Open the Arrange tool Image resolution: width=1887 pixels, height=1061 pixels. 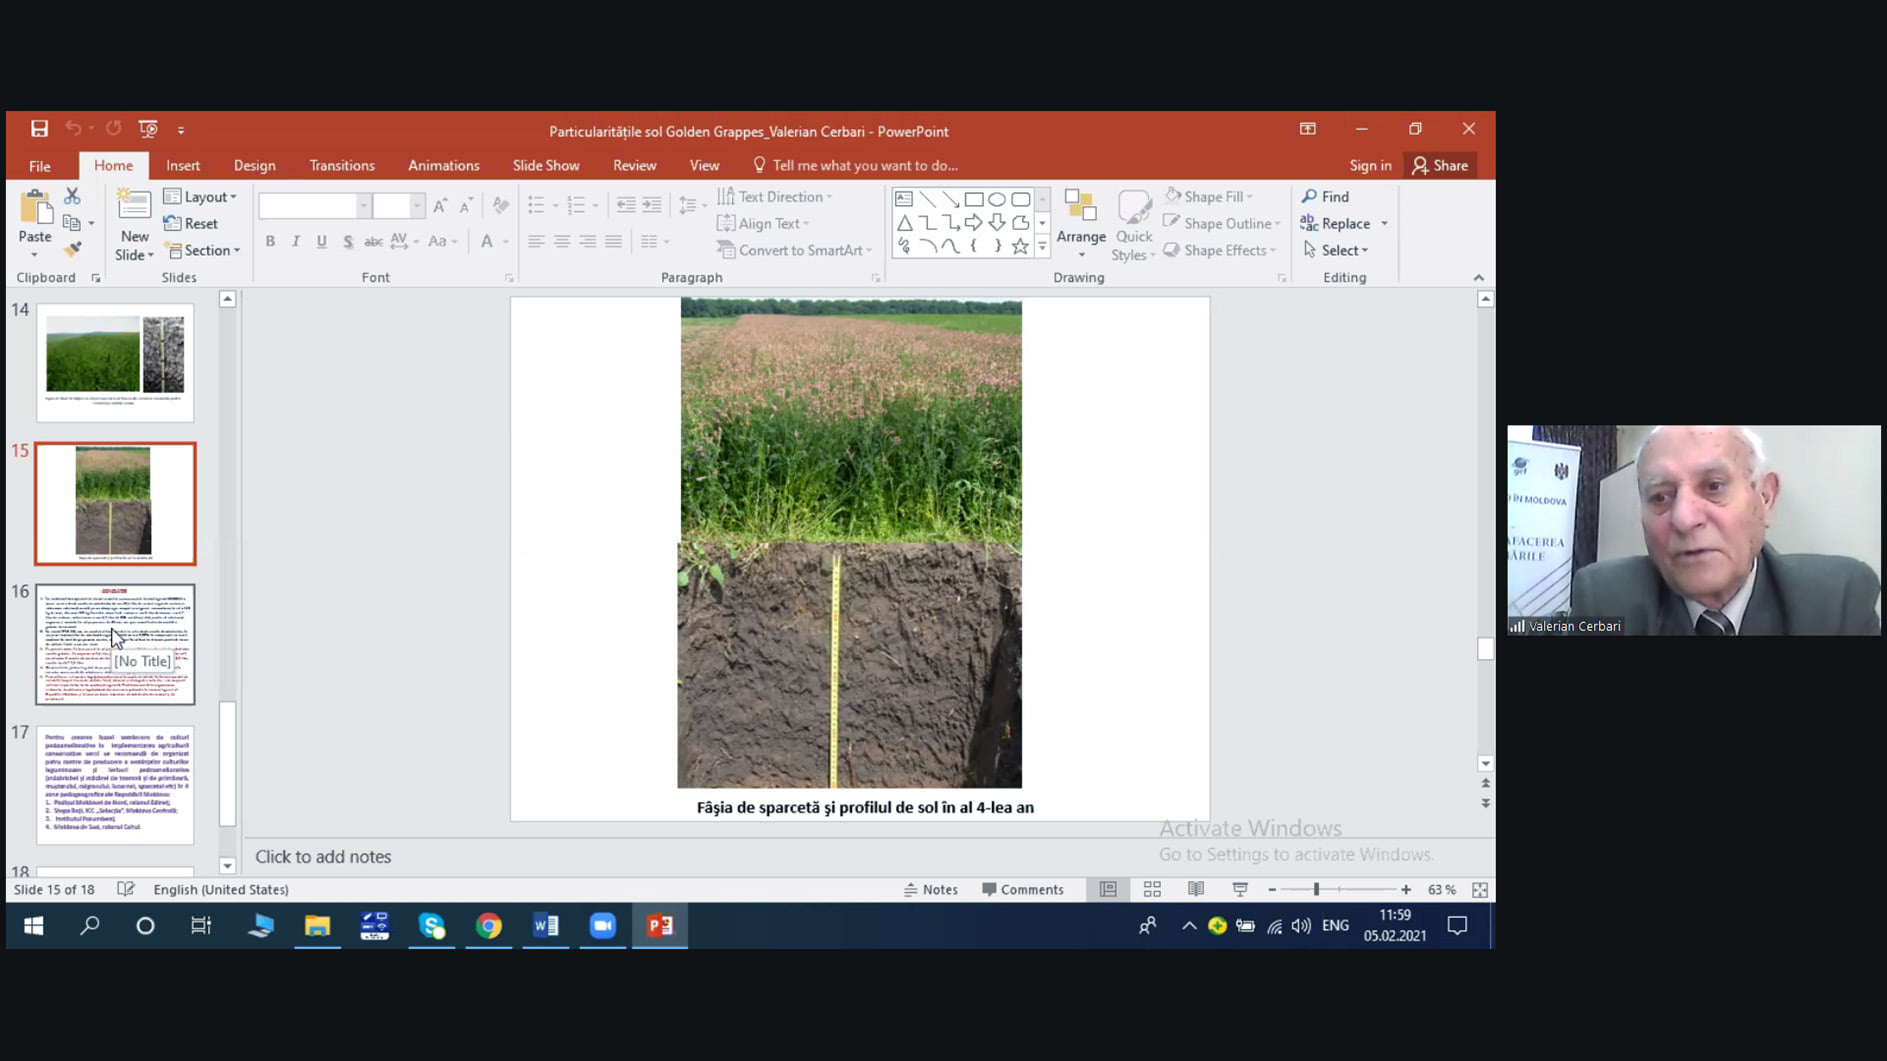[x=1081, y=218]
